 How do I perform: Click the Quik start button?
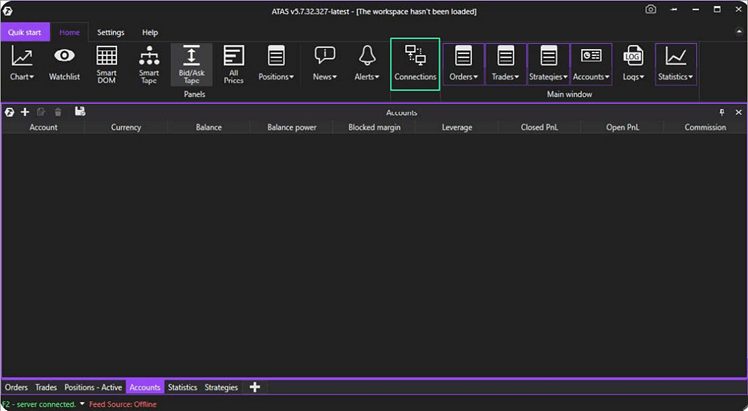(24, 32)
